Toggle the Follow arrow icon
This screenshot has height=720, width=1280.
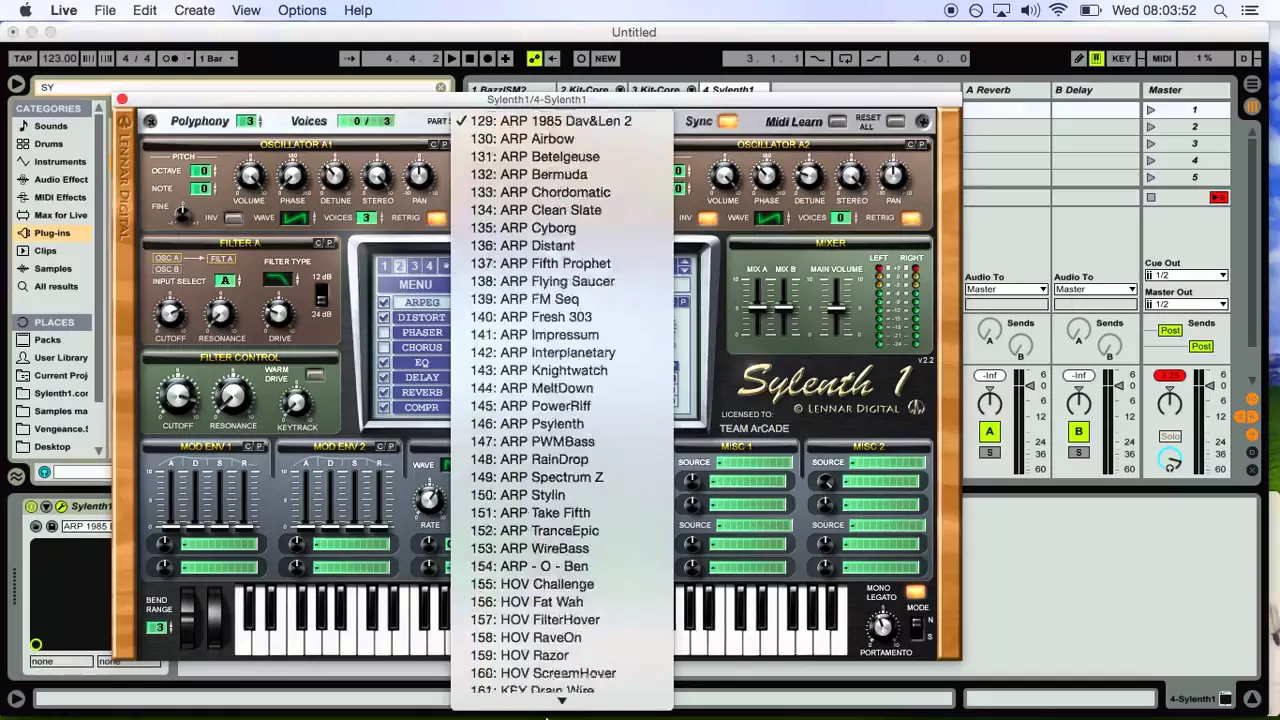point(349,59)
